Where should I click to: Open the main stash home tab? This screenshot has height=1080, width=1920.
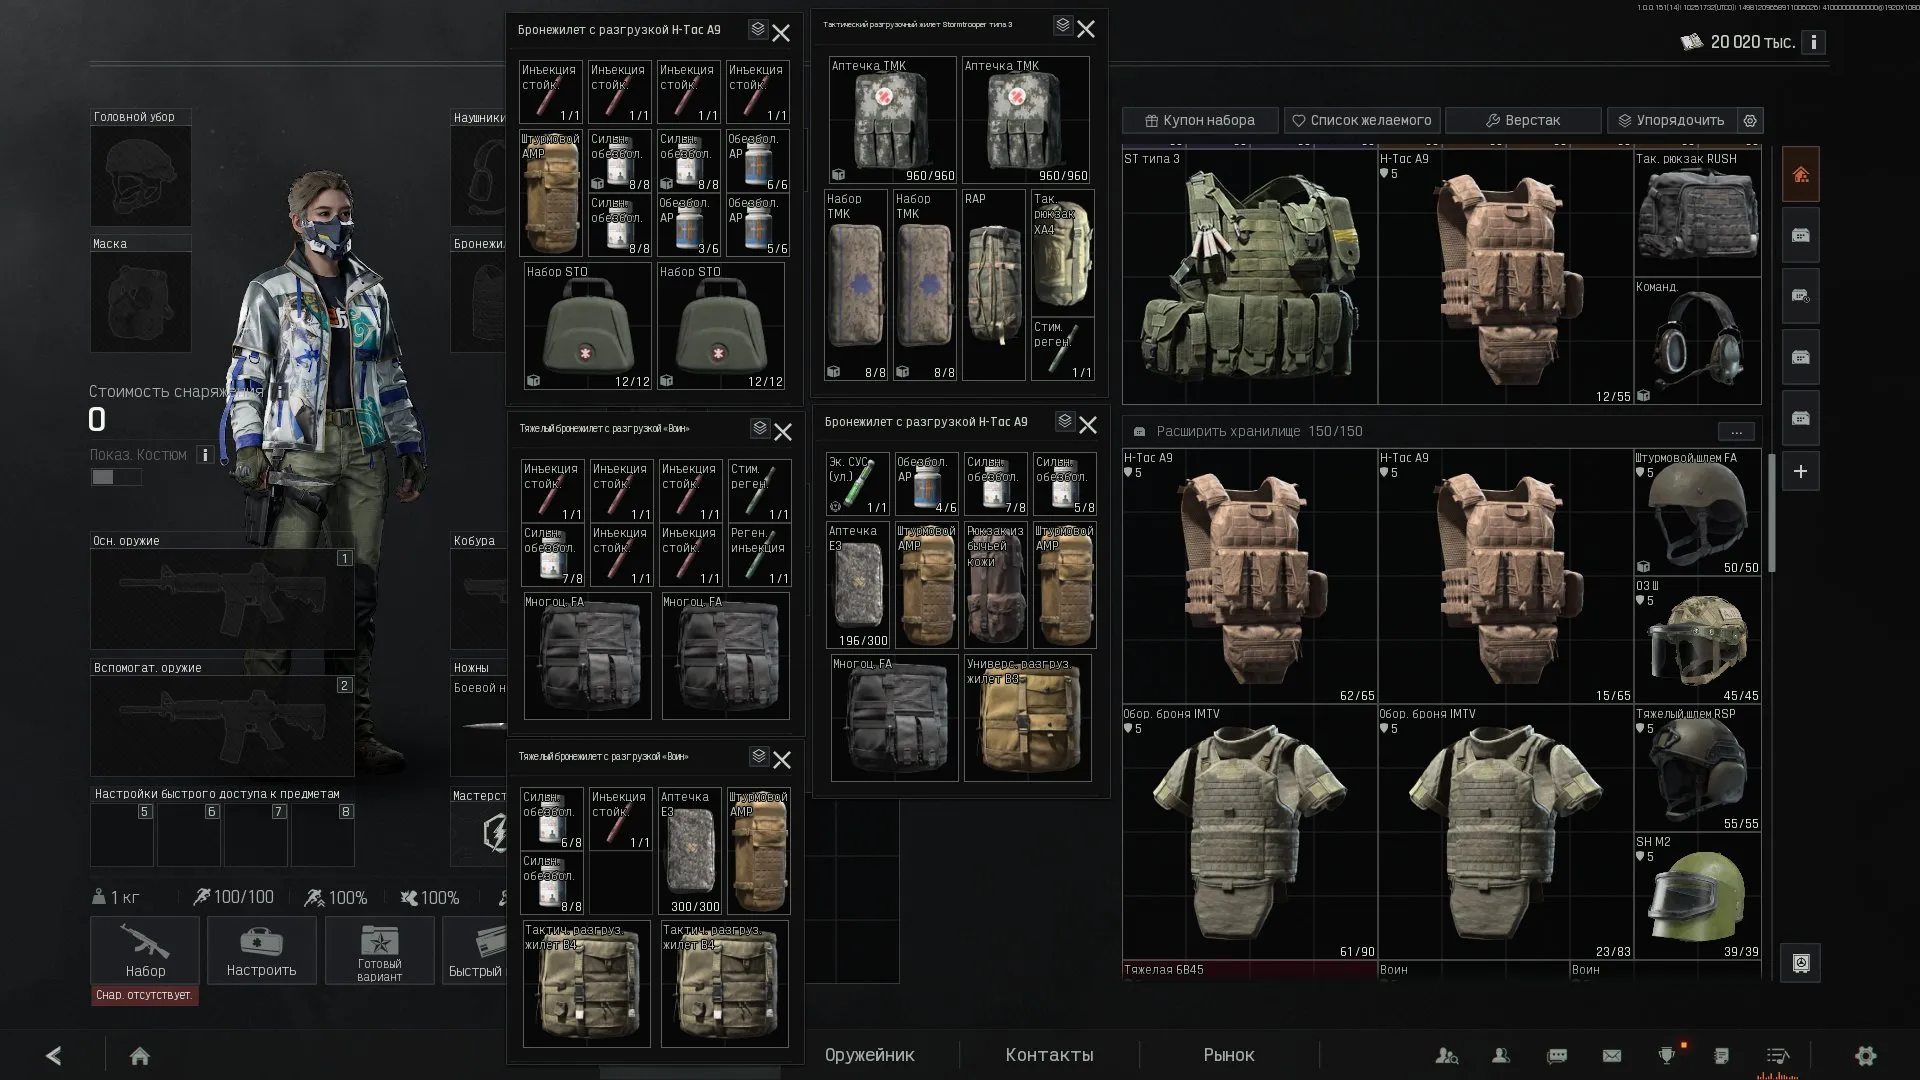pos(1800,175)
